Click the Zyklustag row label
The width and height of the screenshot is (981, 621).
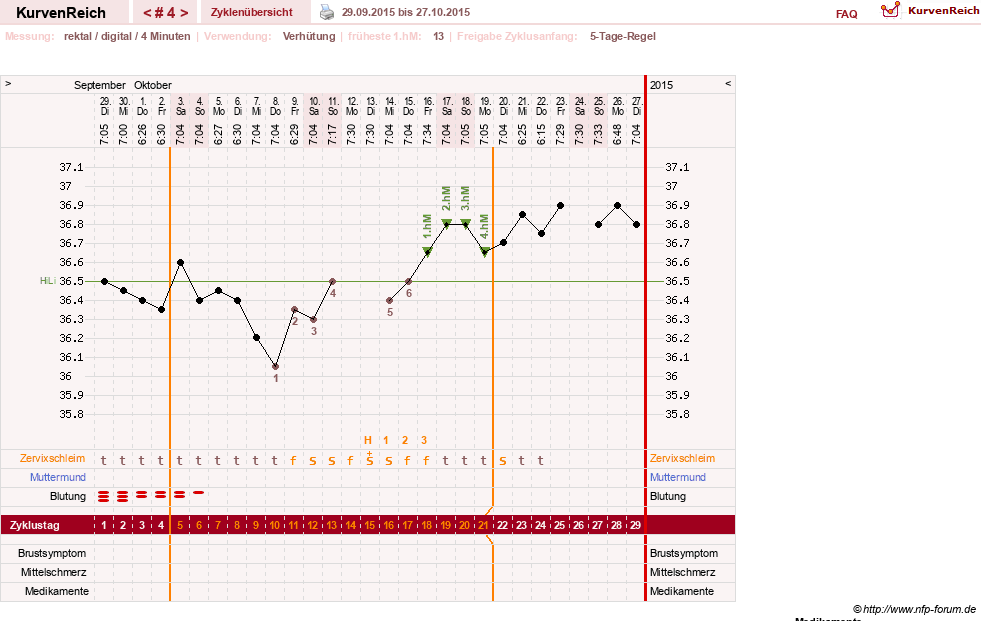[34, 525]
